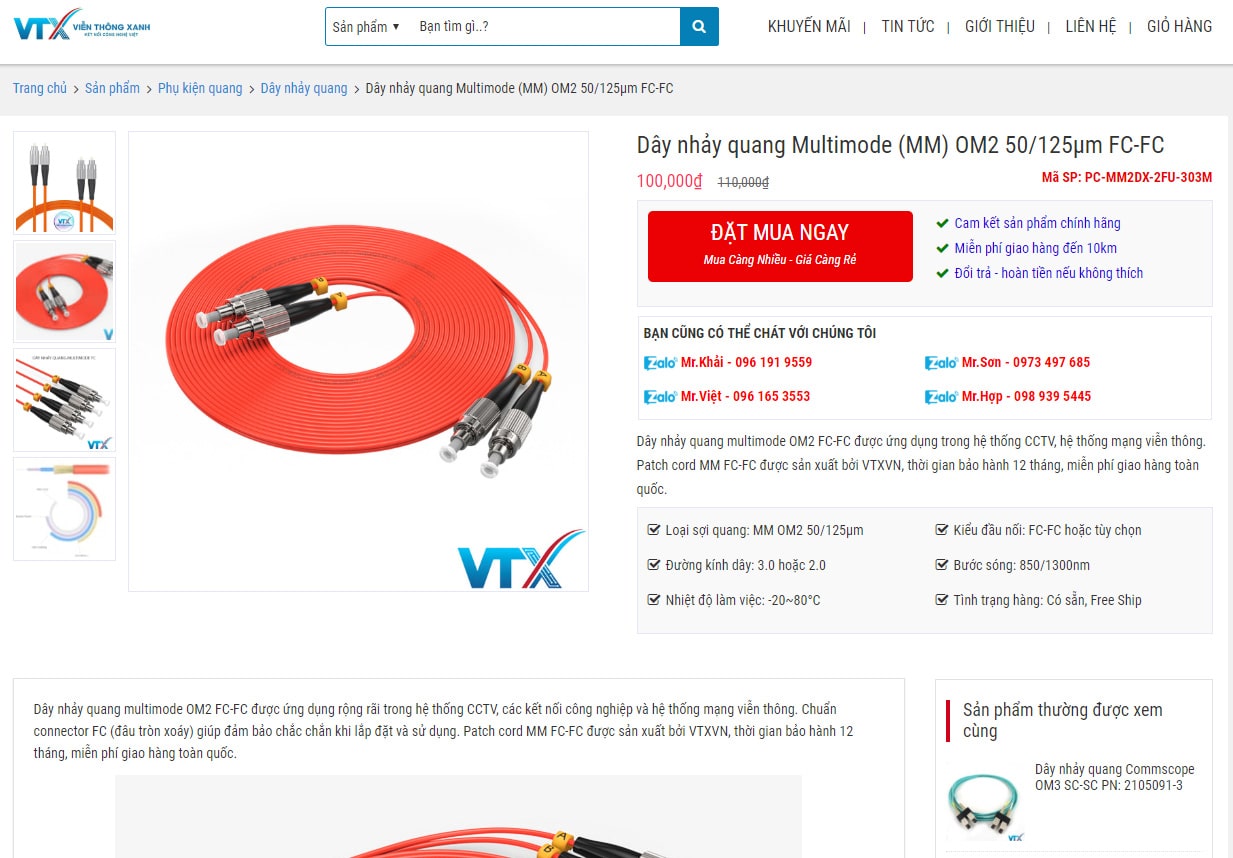Click the search input field
1233x858 pixels.
pos(544,27)
